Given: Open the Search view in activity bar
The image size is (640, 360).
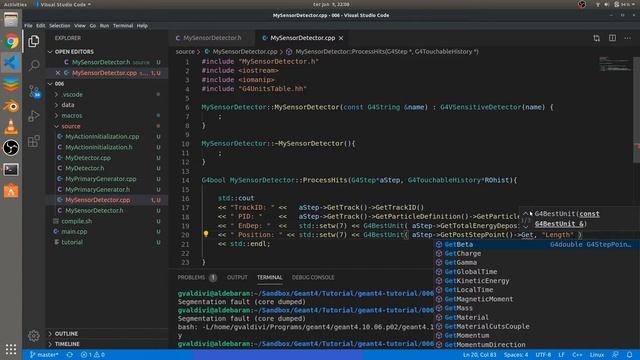Looking at the screenshot, I should point(34,65).
